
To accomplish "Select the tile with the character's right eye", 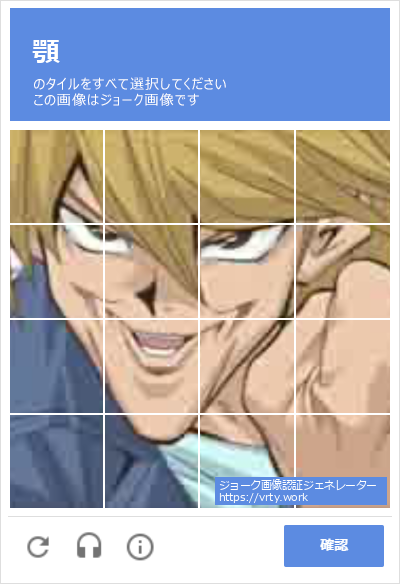I will 247,272.
